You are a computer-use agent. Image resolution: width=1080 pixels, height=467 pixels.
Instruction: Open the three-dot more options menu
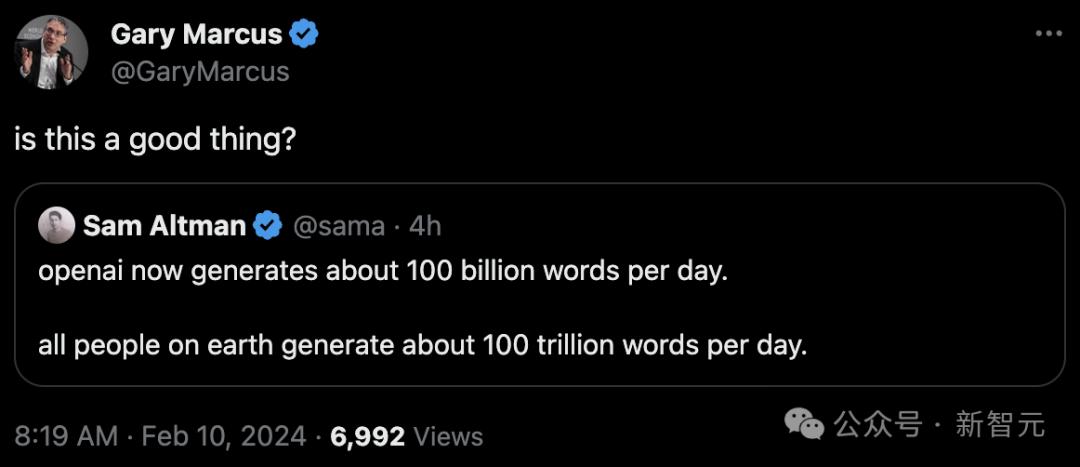pos(1047,34)
